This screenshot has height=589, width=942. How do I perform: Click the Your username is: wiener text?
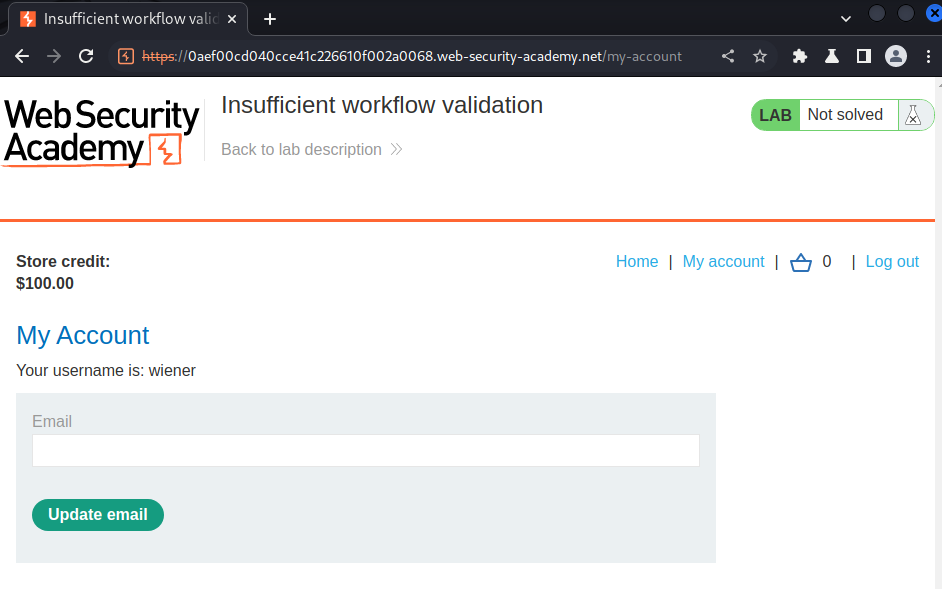pyautogui.click(x=106, y=370)
